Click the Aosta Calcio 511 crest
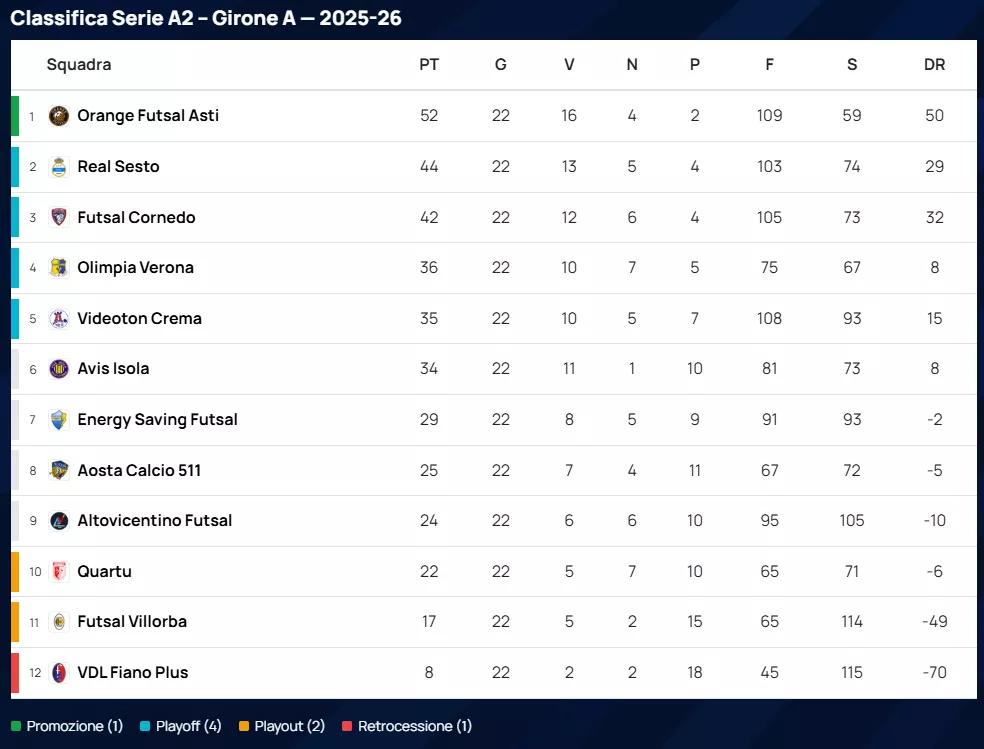The height and width of the screenshot is (749, 984). coord(59,470)
